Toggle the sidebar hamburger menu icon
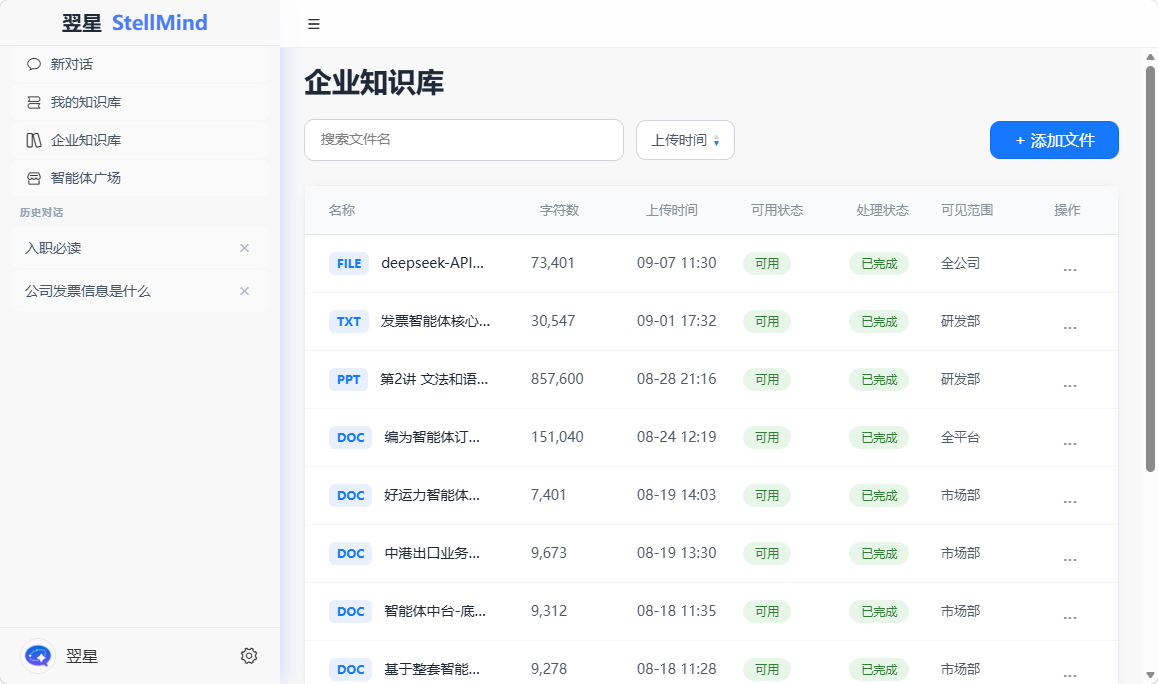Viewport: 1158px width, 684px height. (314, 24)
